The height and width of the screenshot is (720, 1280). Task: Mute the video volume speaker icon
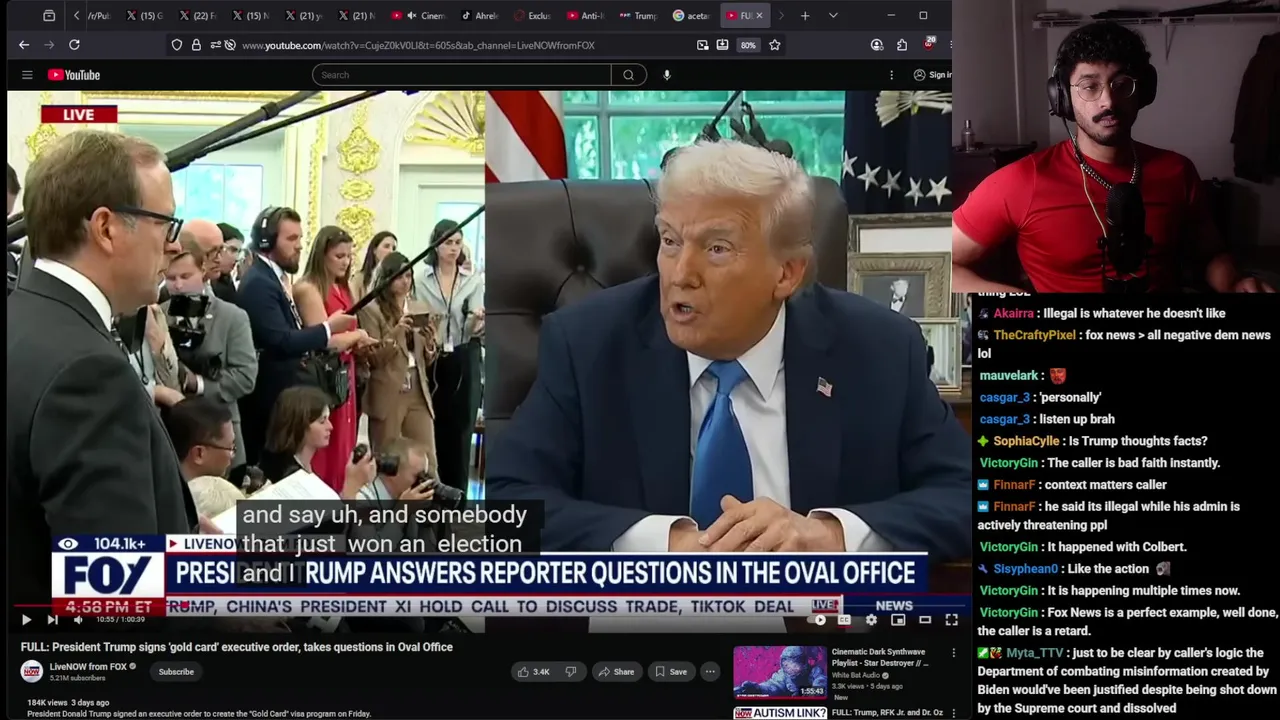pyautogui.click(x=78, y=620)
